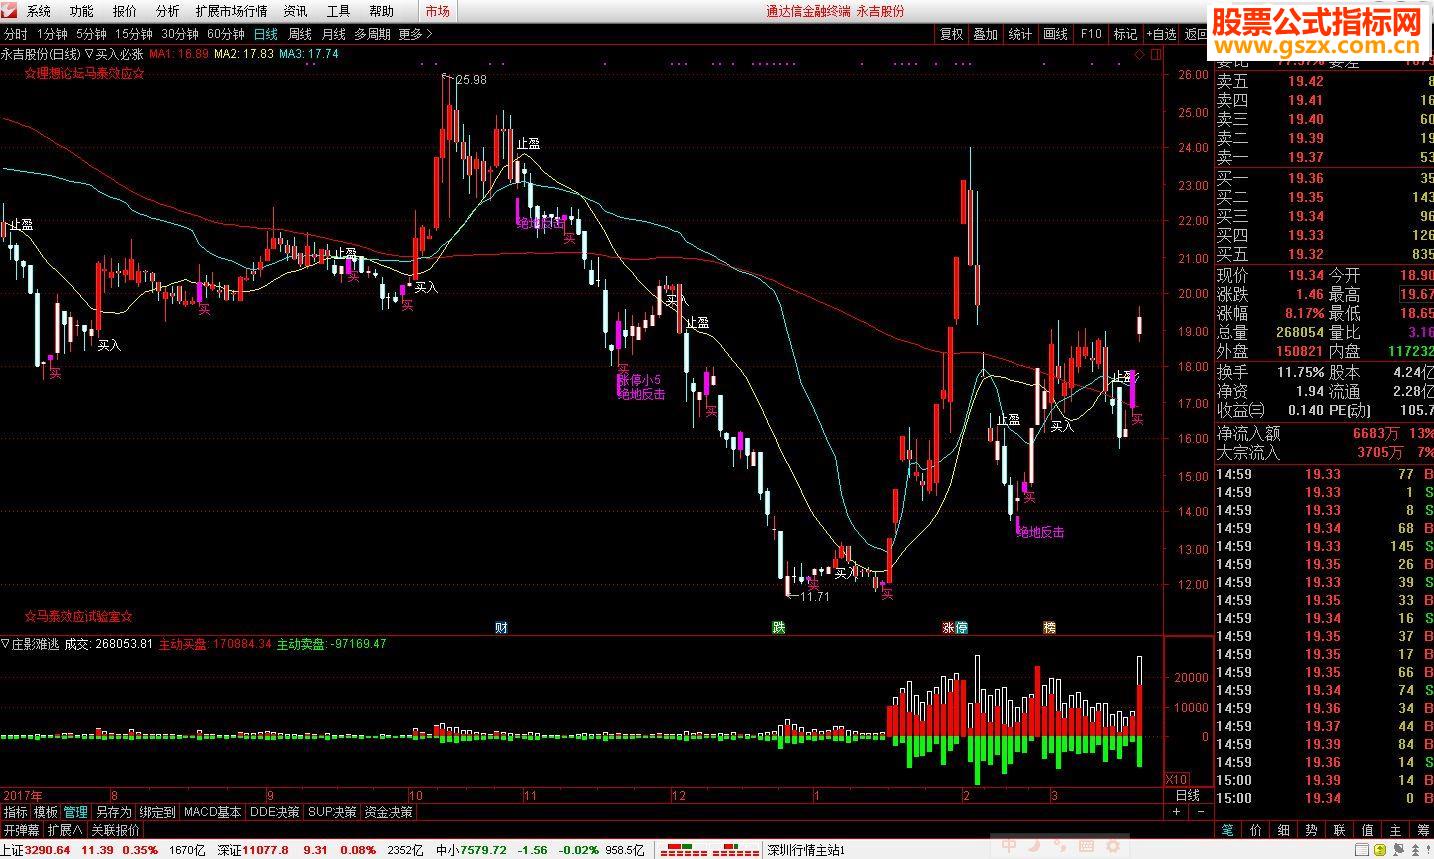Click the 标记 mark button
1434x859 pixels.
1125,34
